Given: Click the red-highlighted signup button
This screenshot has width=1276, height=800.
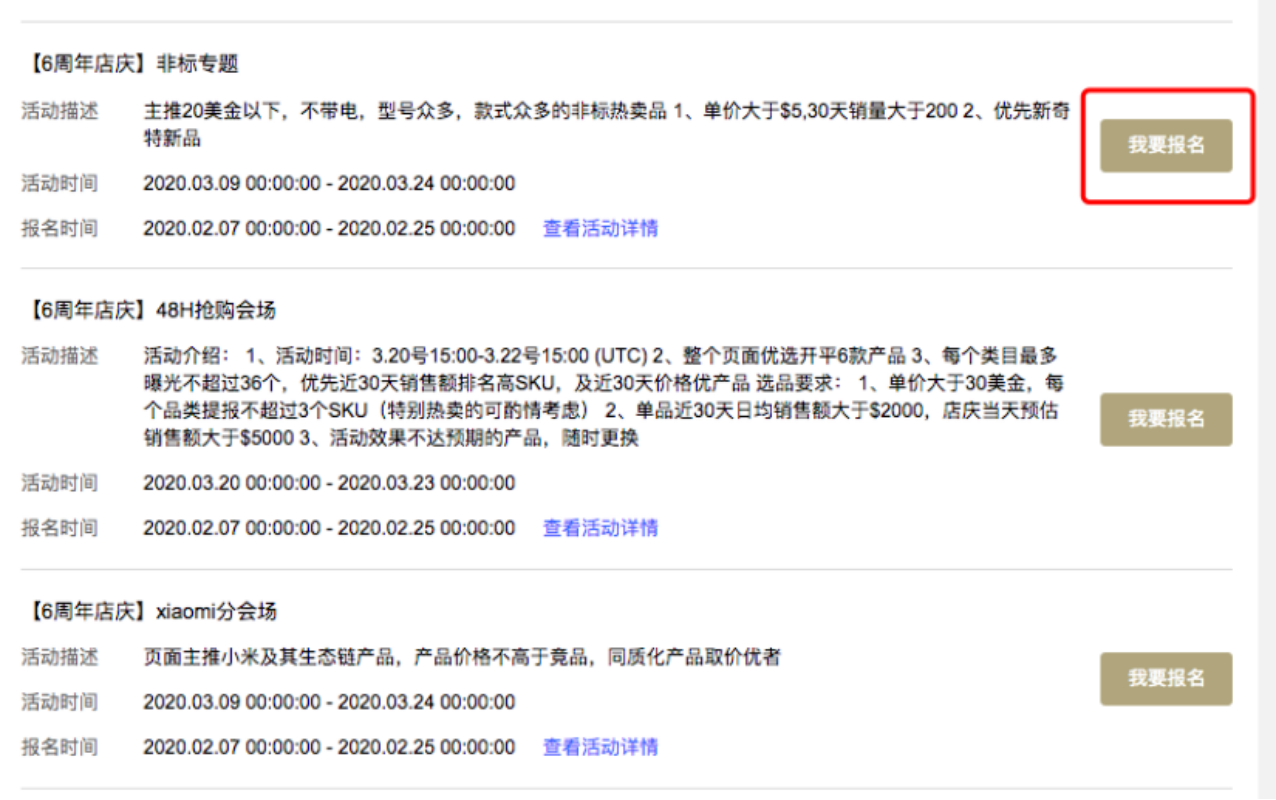Looking at the screenshot, I should 1167,145.
